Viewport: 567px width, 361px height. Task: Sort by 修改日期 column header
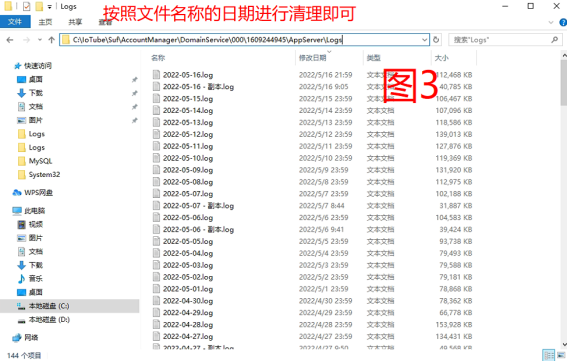[x=313, y=58]
